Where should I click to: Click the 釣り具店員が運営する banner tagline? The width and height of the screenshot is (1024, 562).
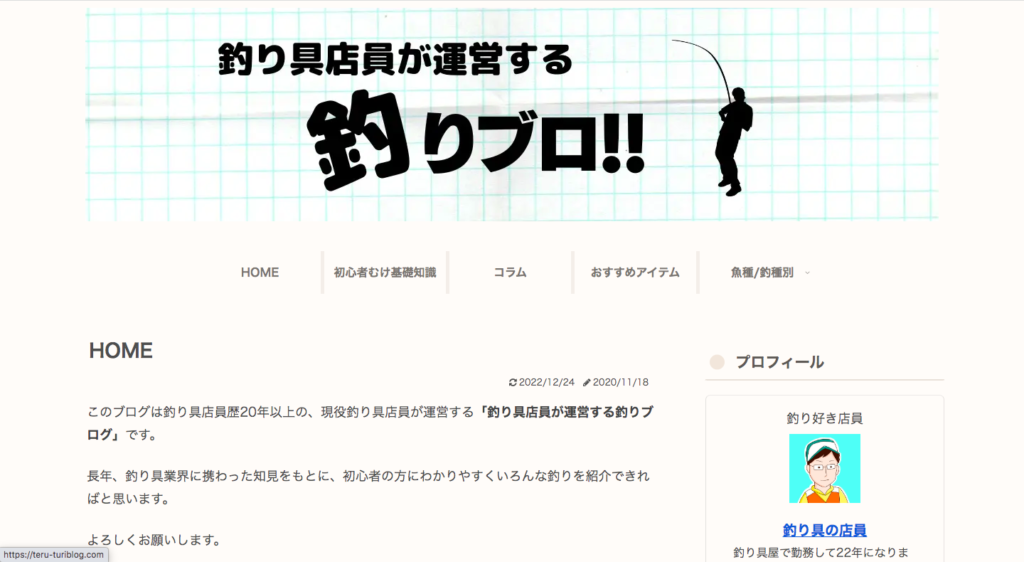pos(395,61)
